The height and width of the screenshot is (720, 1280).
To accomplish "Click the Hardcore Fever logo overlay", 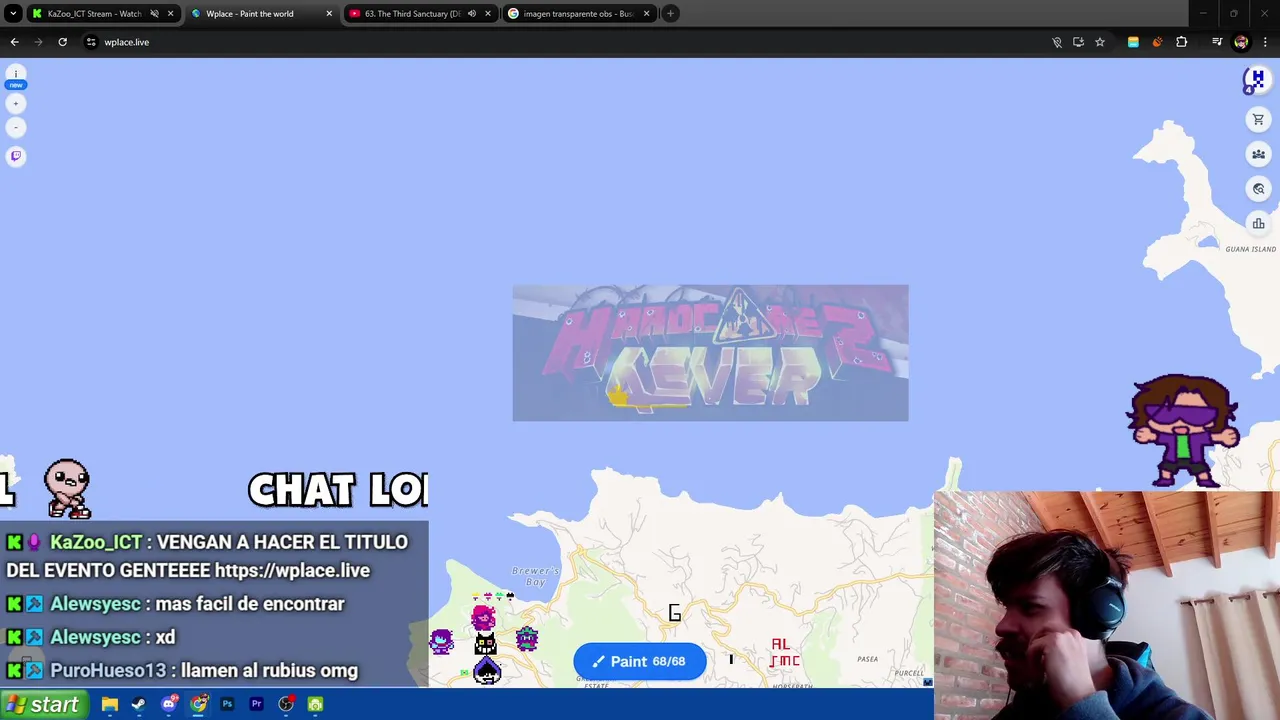I will coord(710,353).
